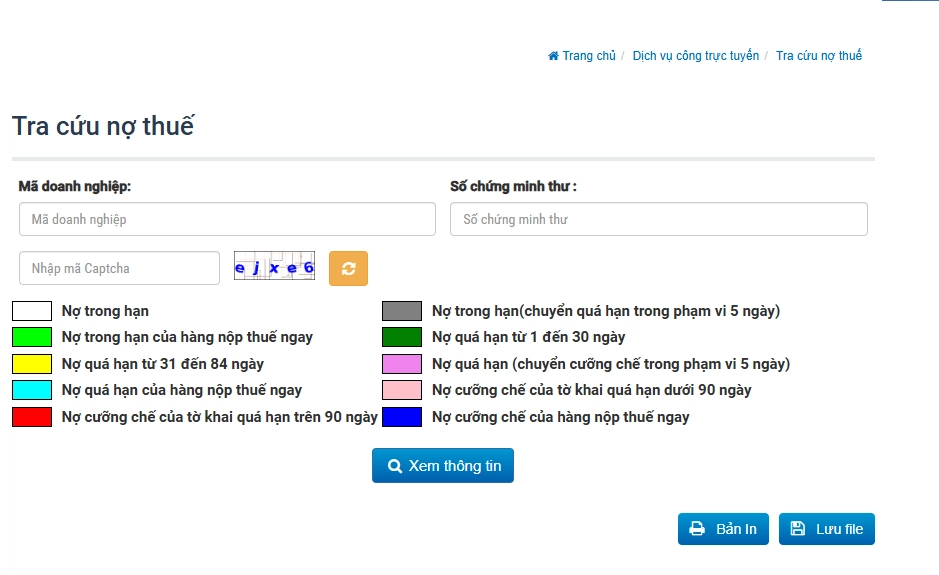Click the blue swatch for cưỡng chế hàng nộp thuế ngay
Viewport: 939px width, 575px height.
pos(402,417)
